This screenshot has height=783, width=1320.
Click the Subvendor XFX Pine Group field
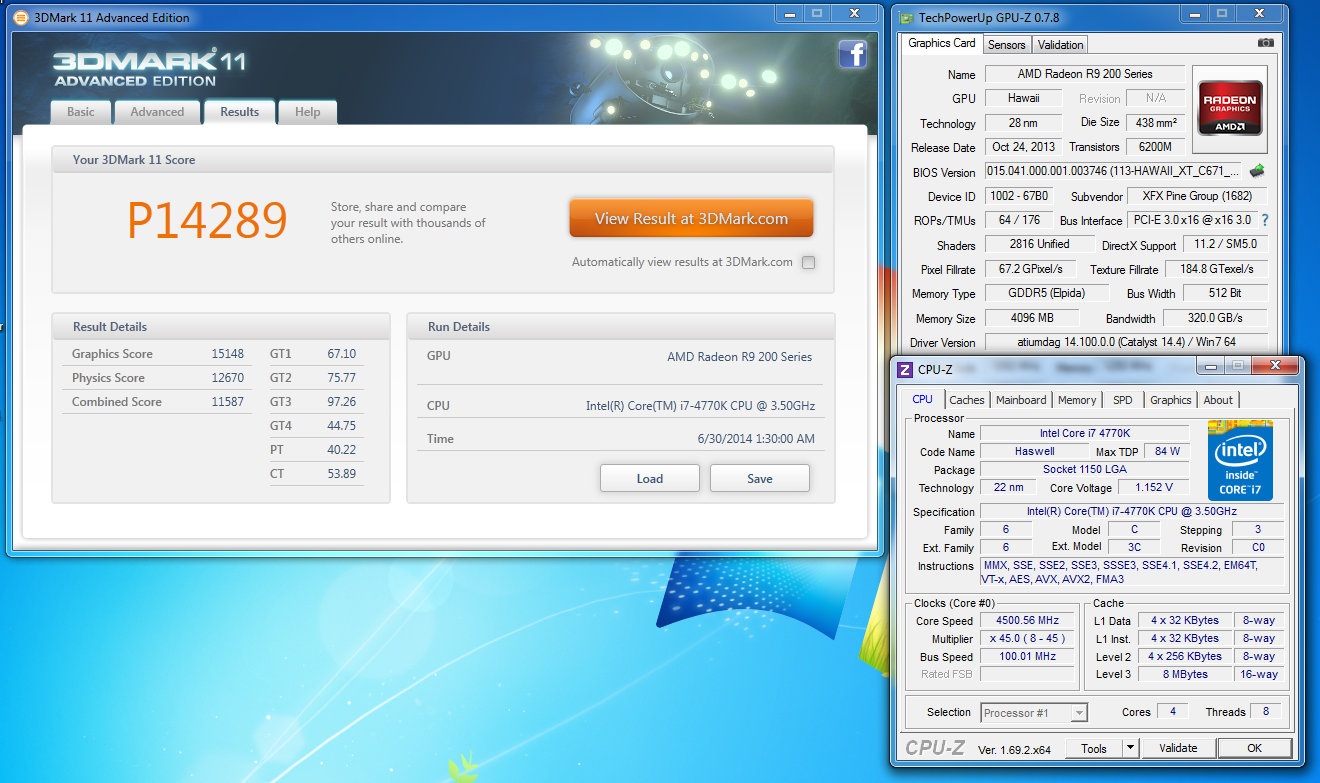pos(1197,196)
